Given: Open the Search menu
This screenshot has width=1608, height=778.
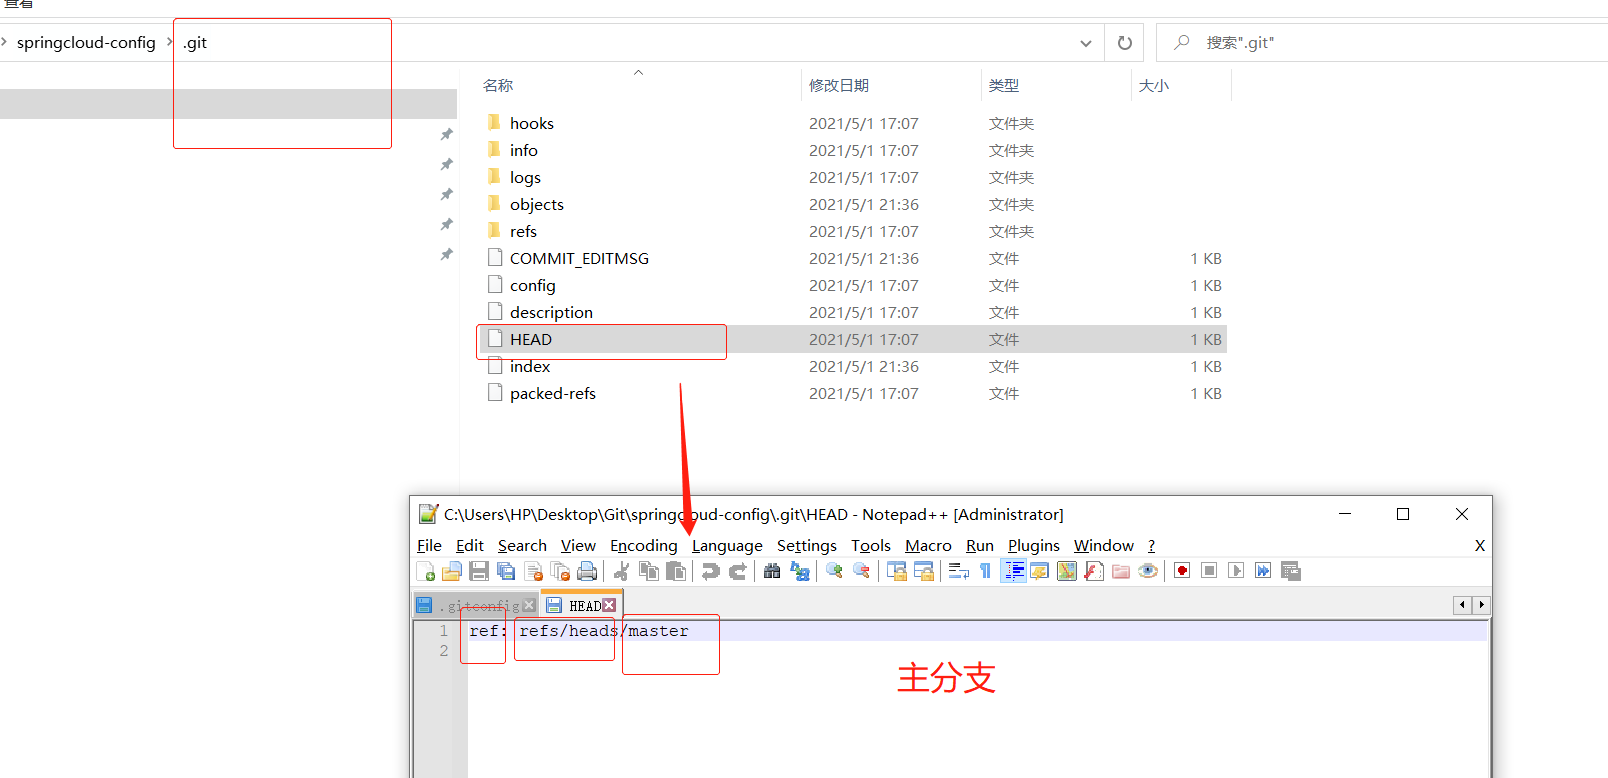Looking at the screenshot, I should [x=522, y=545].
